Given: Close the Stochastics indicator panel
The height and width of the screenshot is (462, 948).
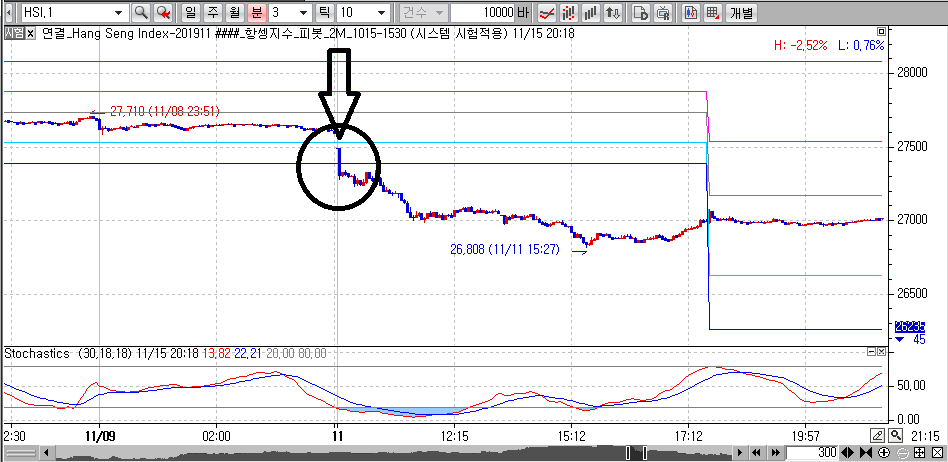Looking at the screenshot, I should pos(882,352).
